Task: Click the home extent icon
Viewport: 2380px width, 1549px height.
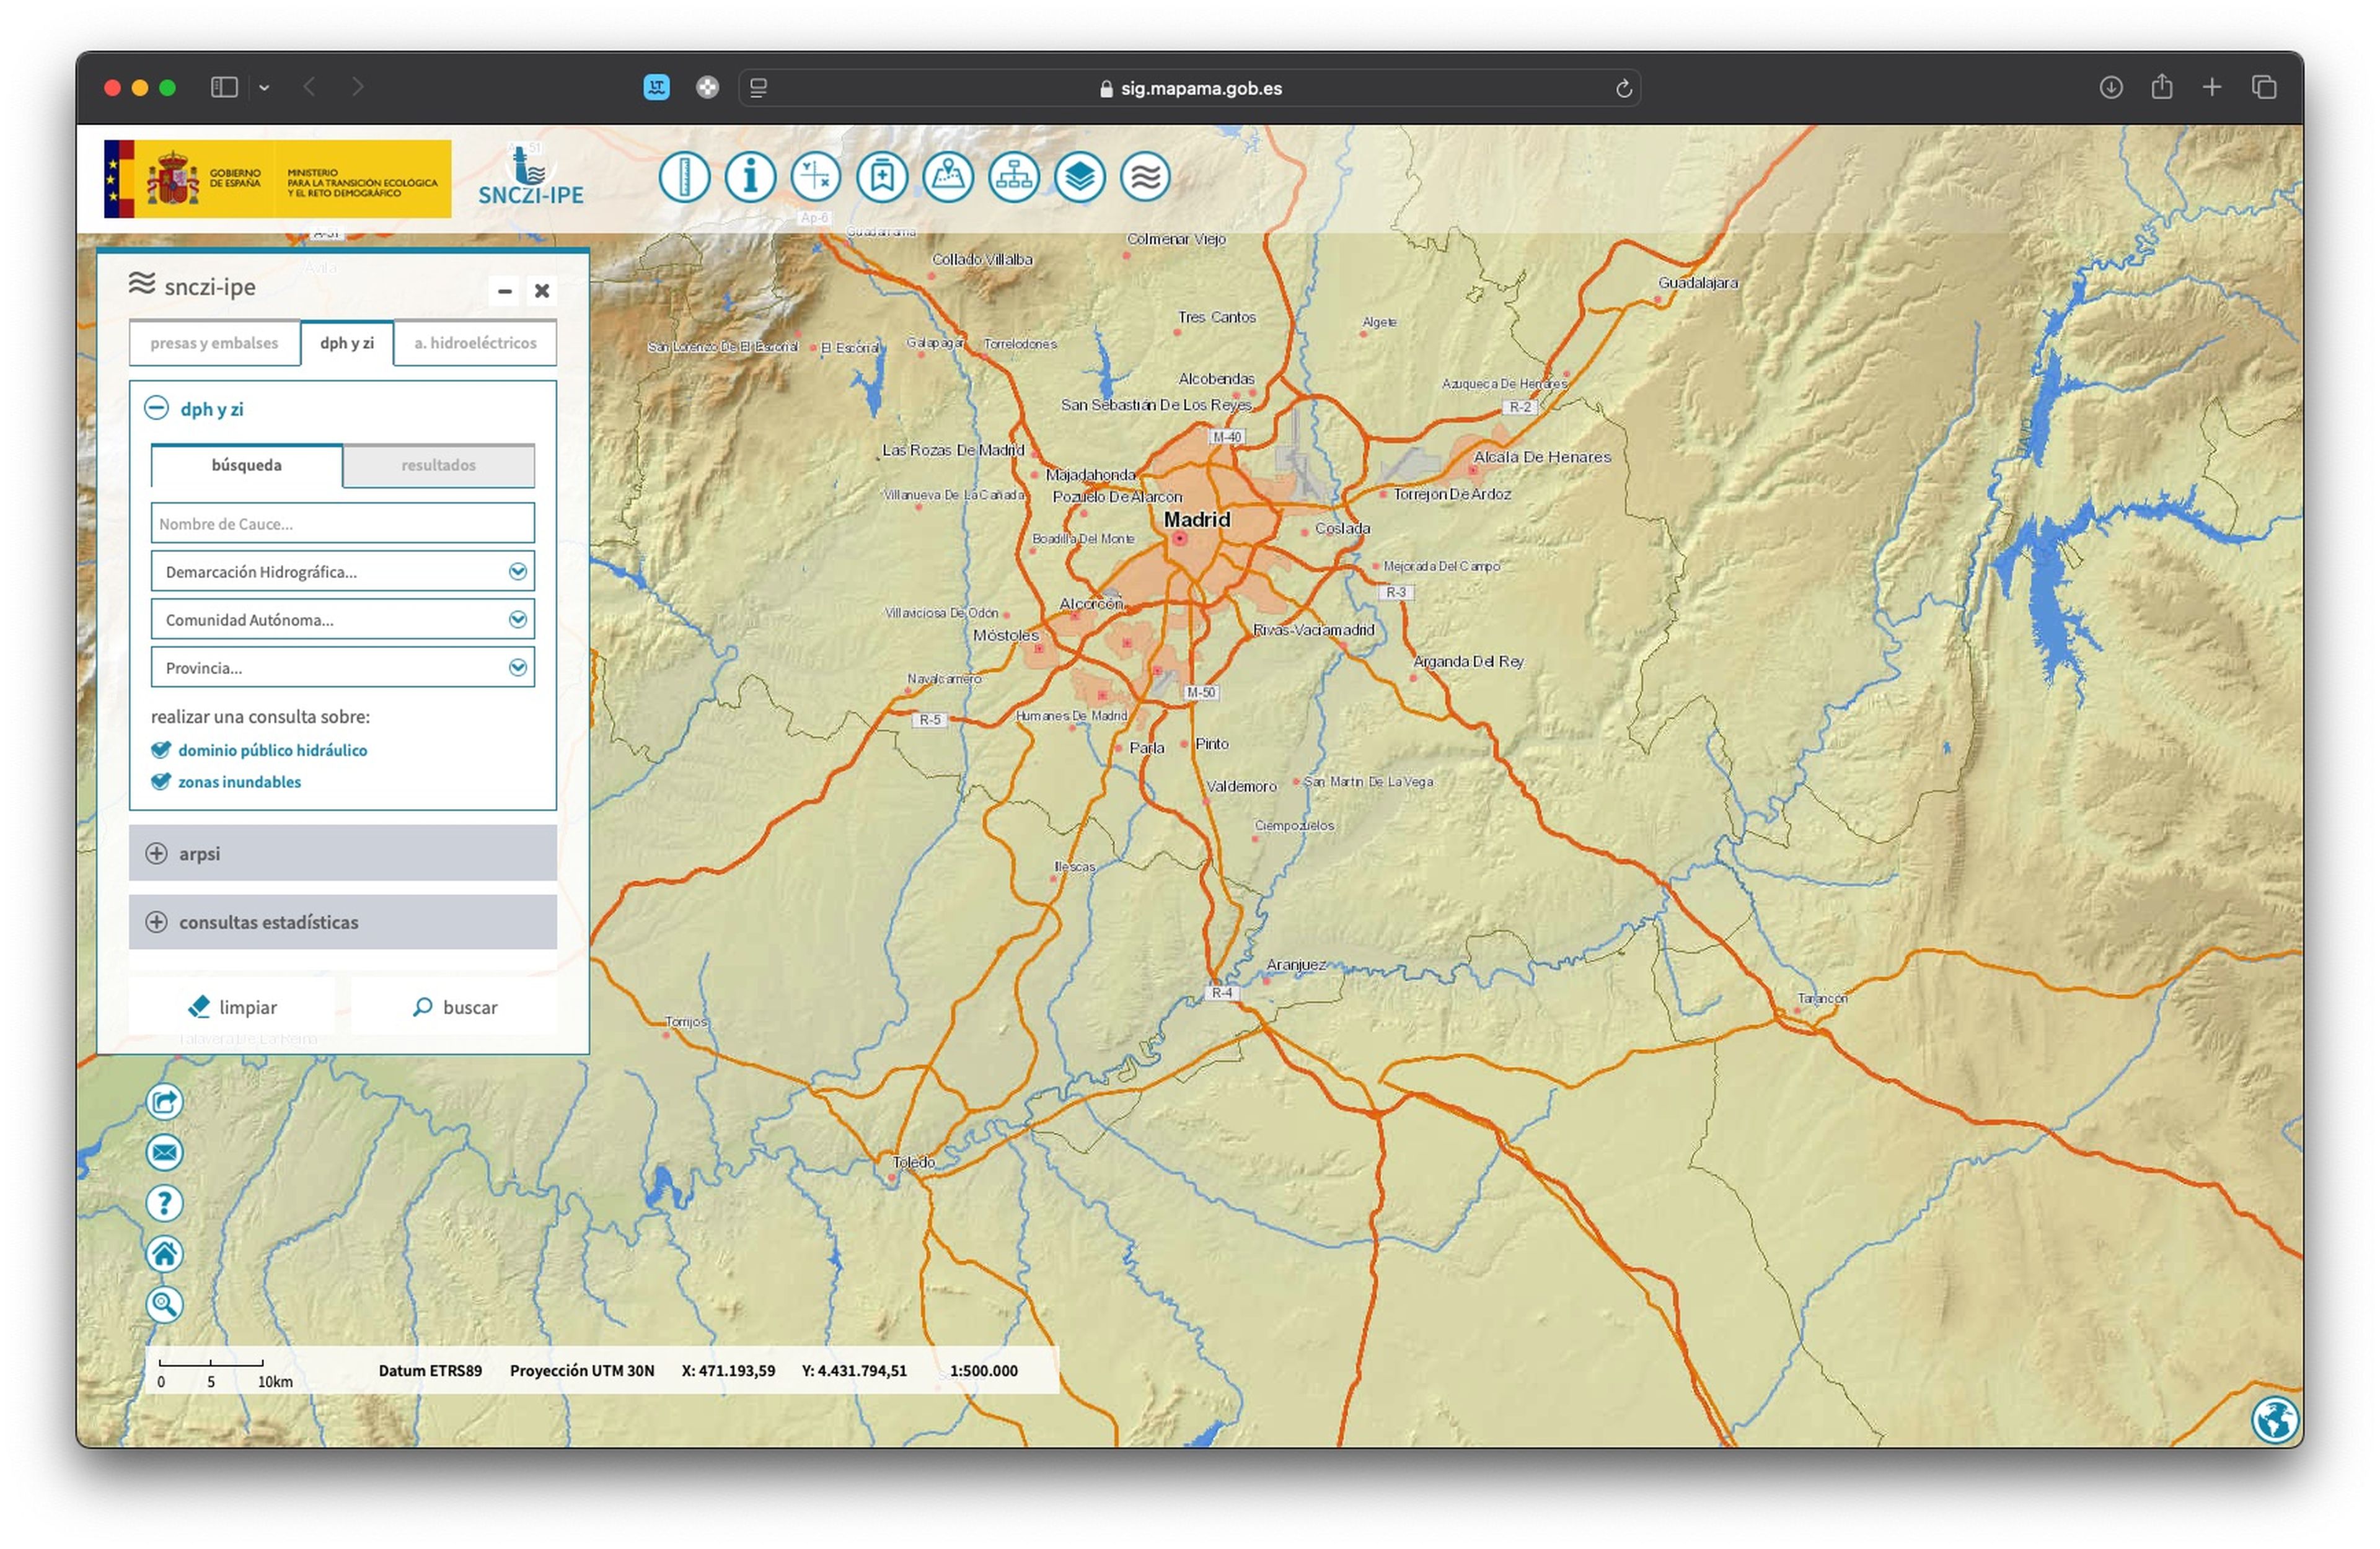Action: coord(165,1254)
